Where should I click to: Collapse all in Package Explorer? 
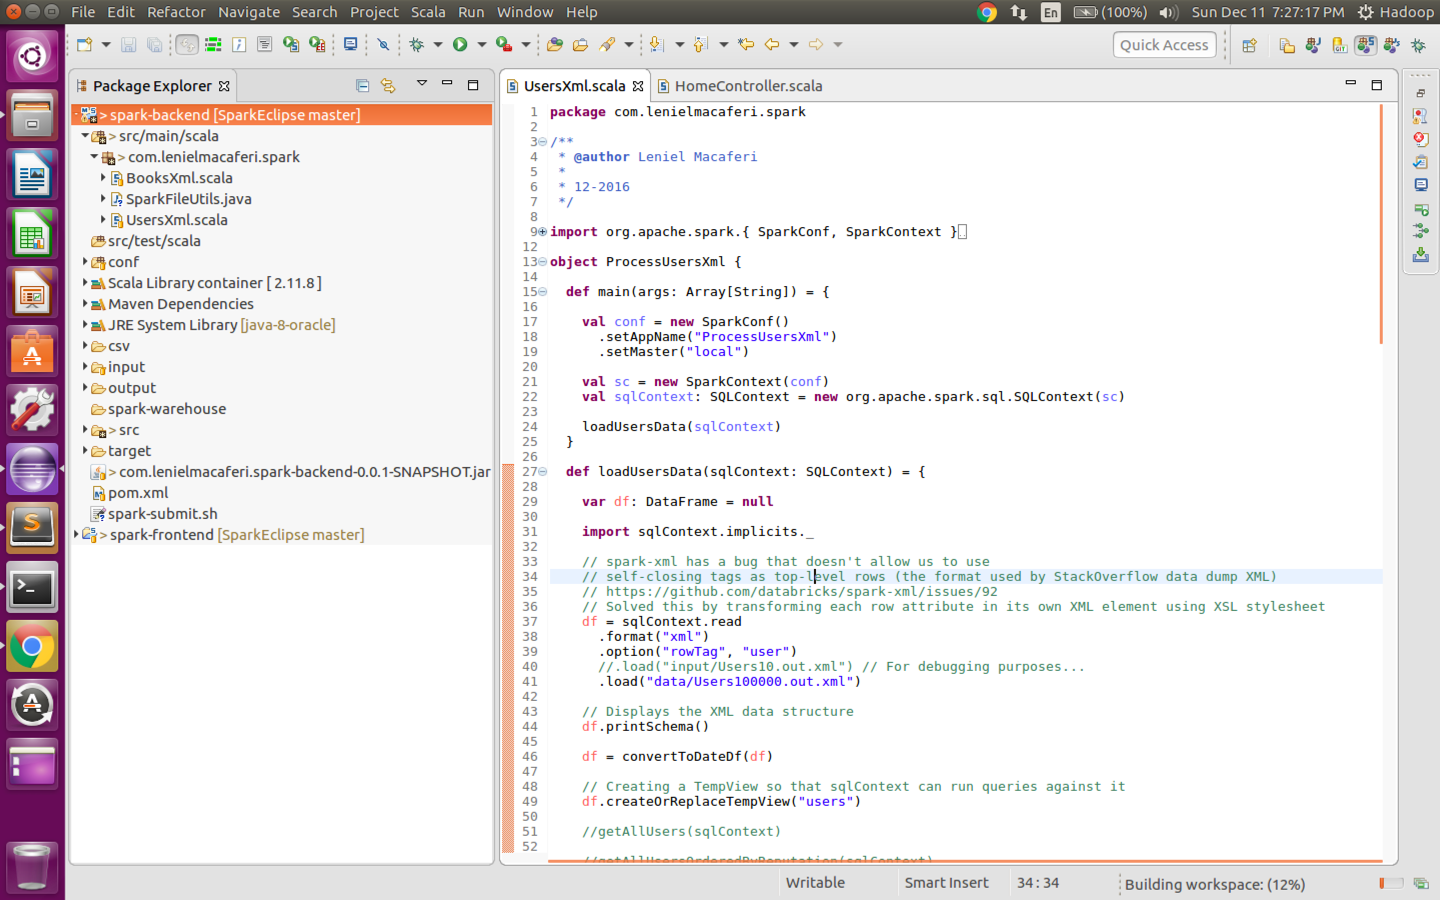362,86
